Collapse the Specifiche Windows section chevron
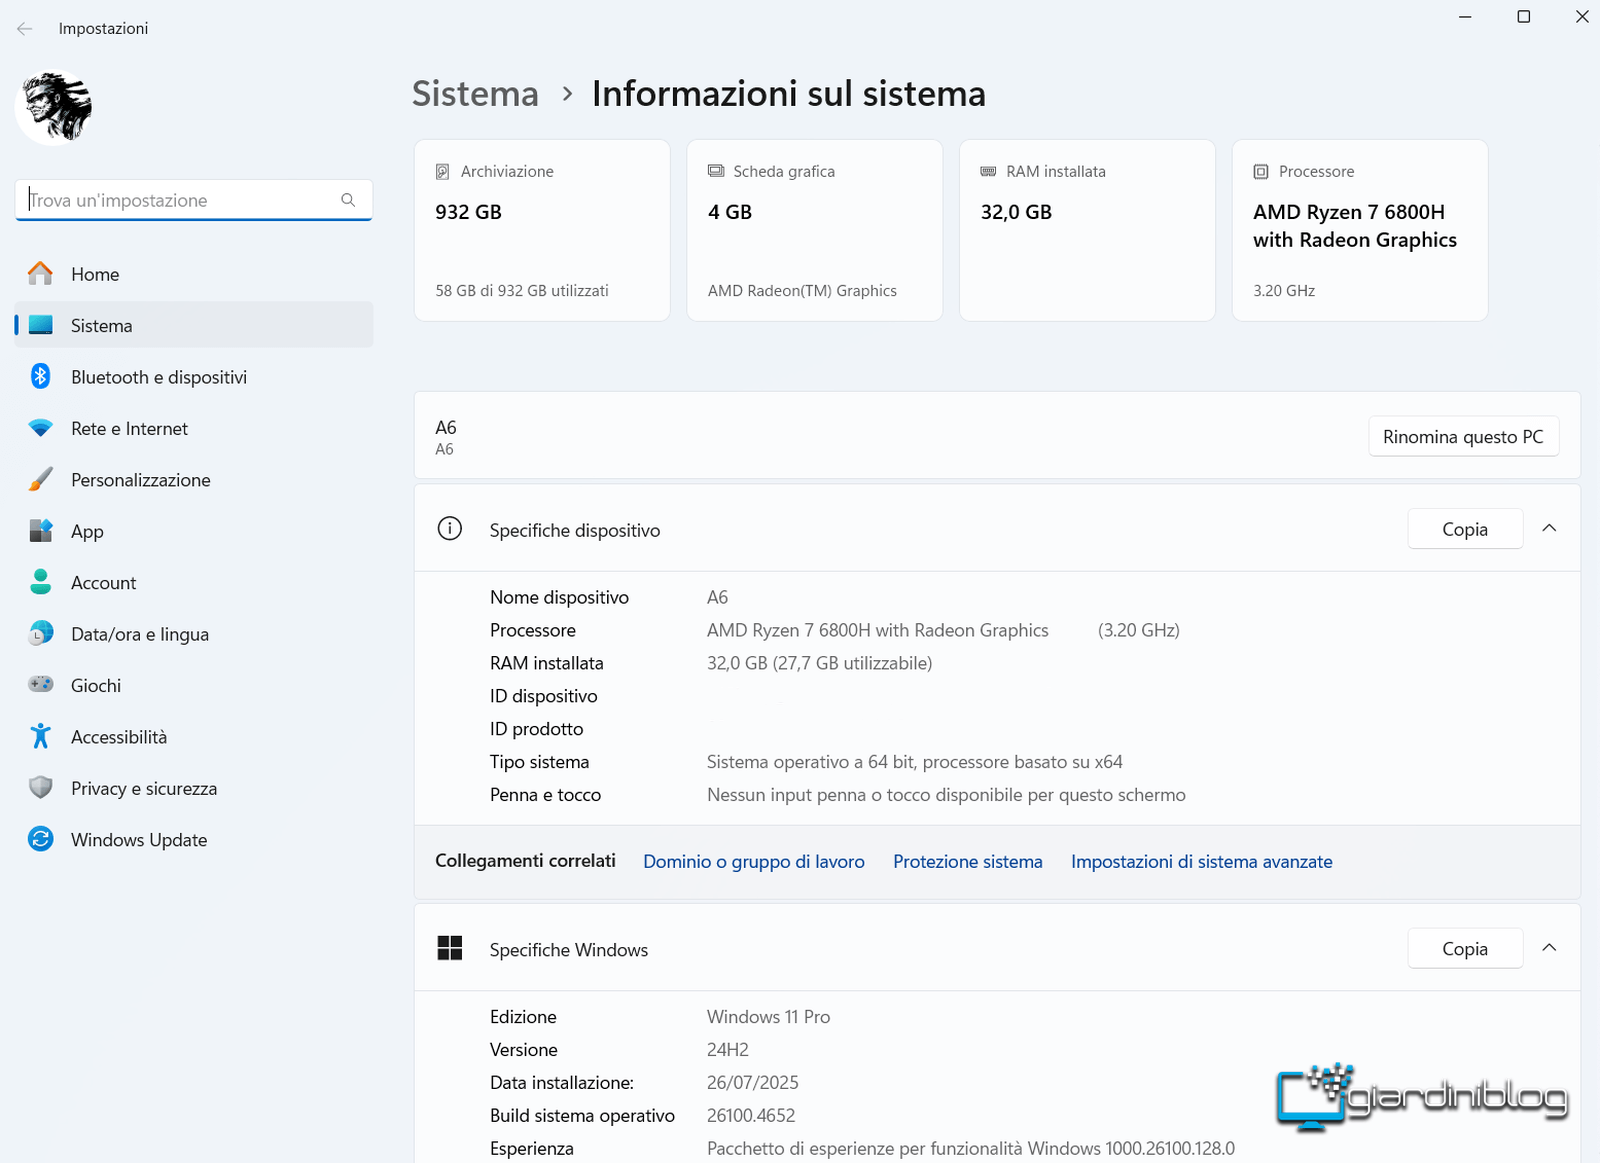 [x=1549, y=948]
